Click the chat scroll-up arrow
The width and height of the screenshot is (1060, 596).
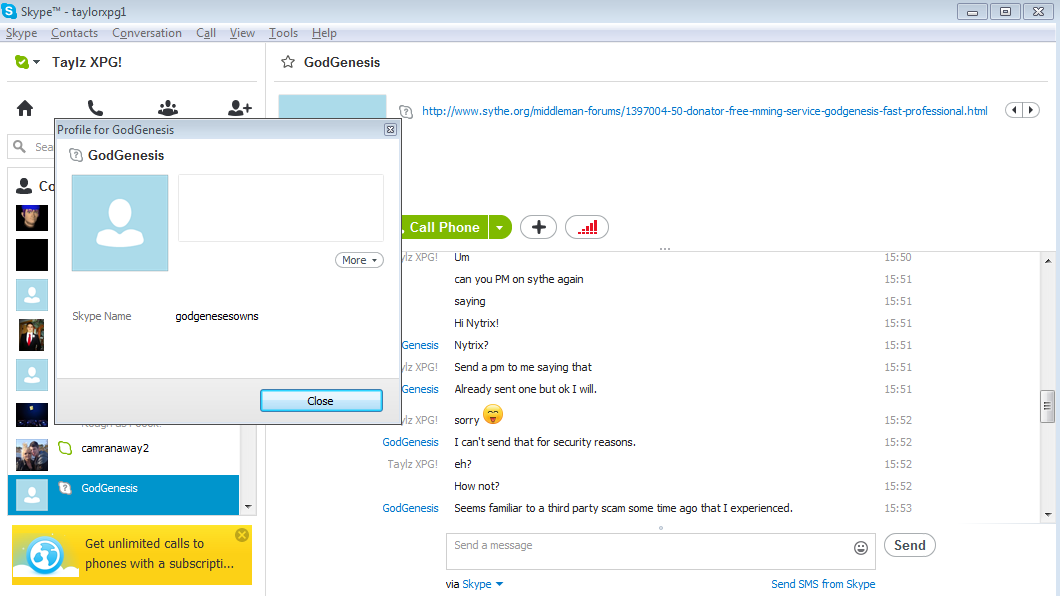pyautogui.click(x=1047, y=261)
